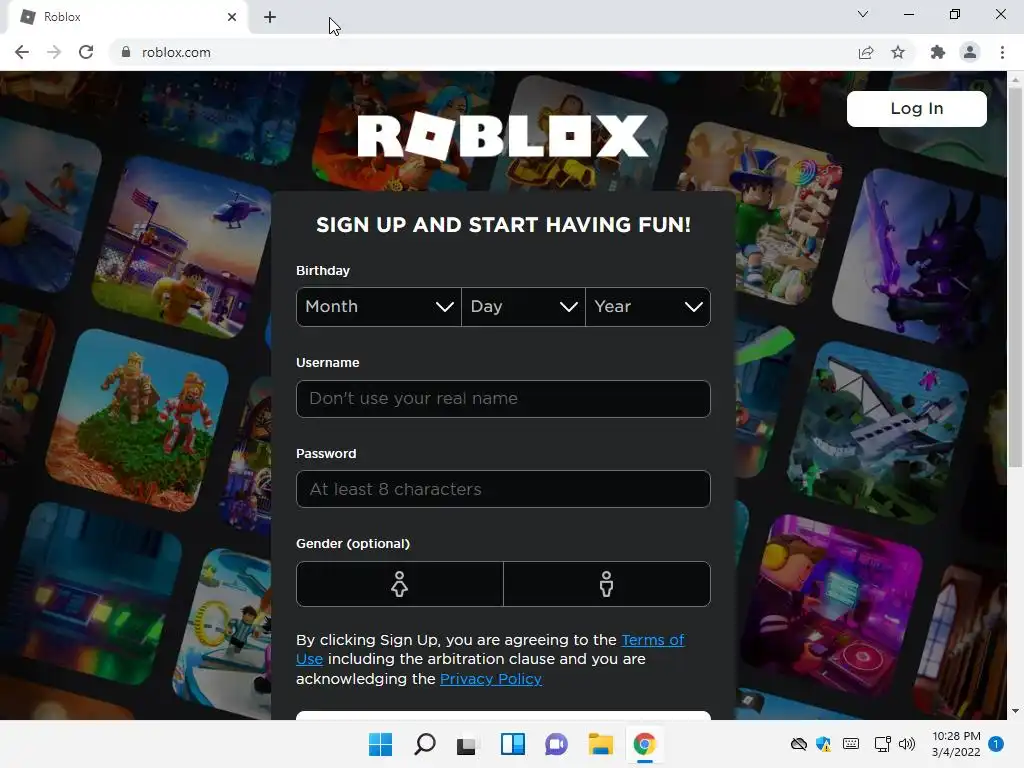Click the network tray icon
1024x768 pixels.
[882, 744]
